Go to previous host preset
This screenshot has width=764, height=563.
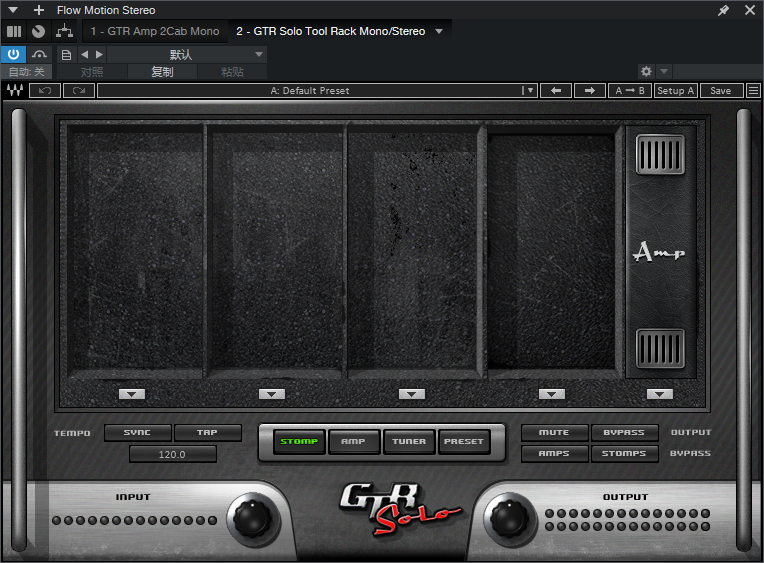pyautogui.click(x=85, y=55)
